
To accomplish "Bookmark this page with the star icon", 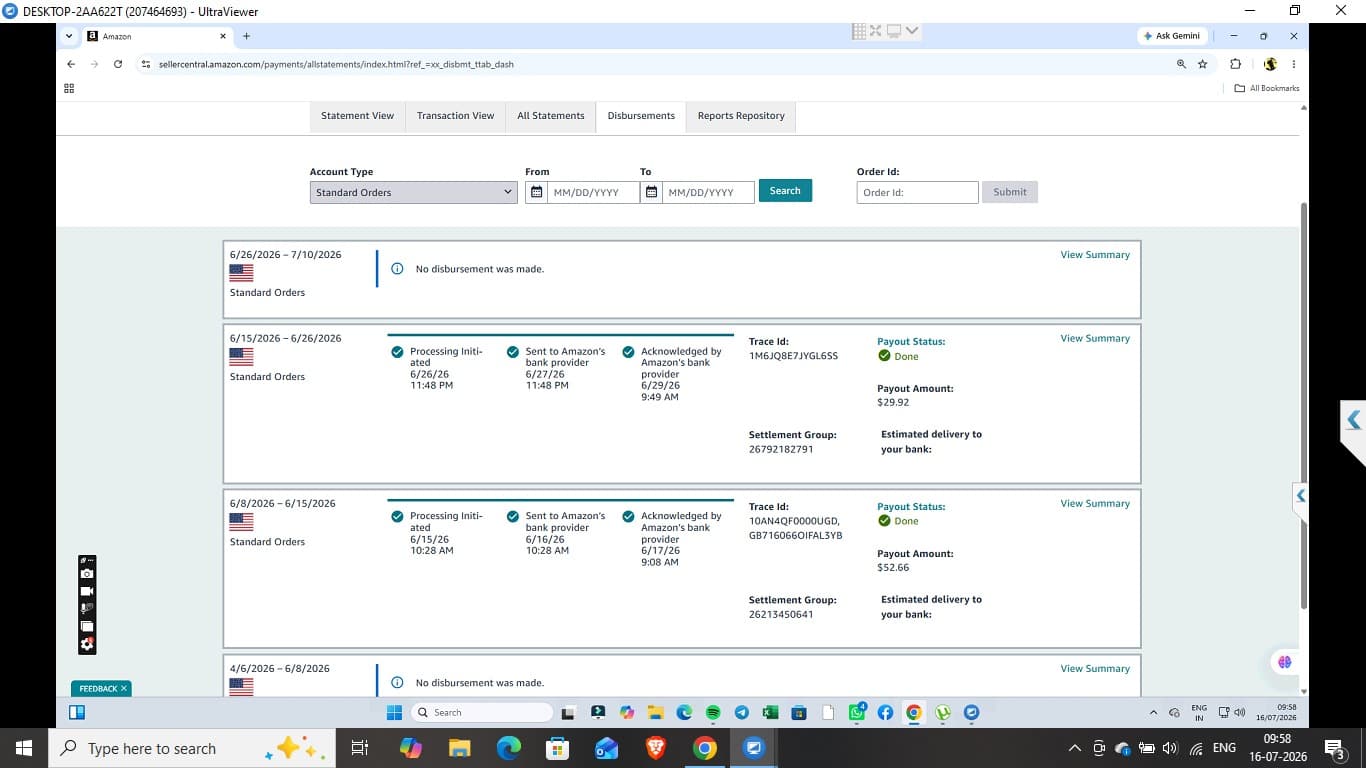I will click(1203, 64).
